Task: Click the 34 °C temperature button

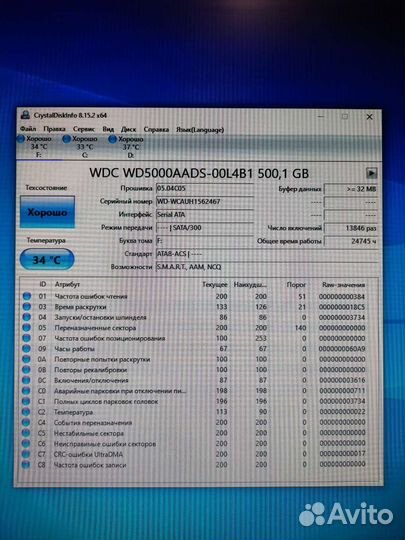Action: (47, 259)
